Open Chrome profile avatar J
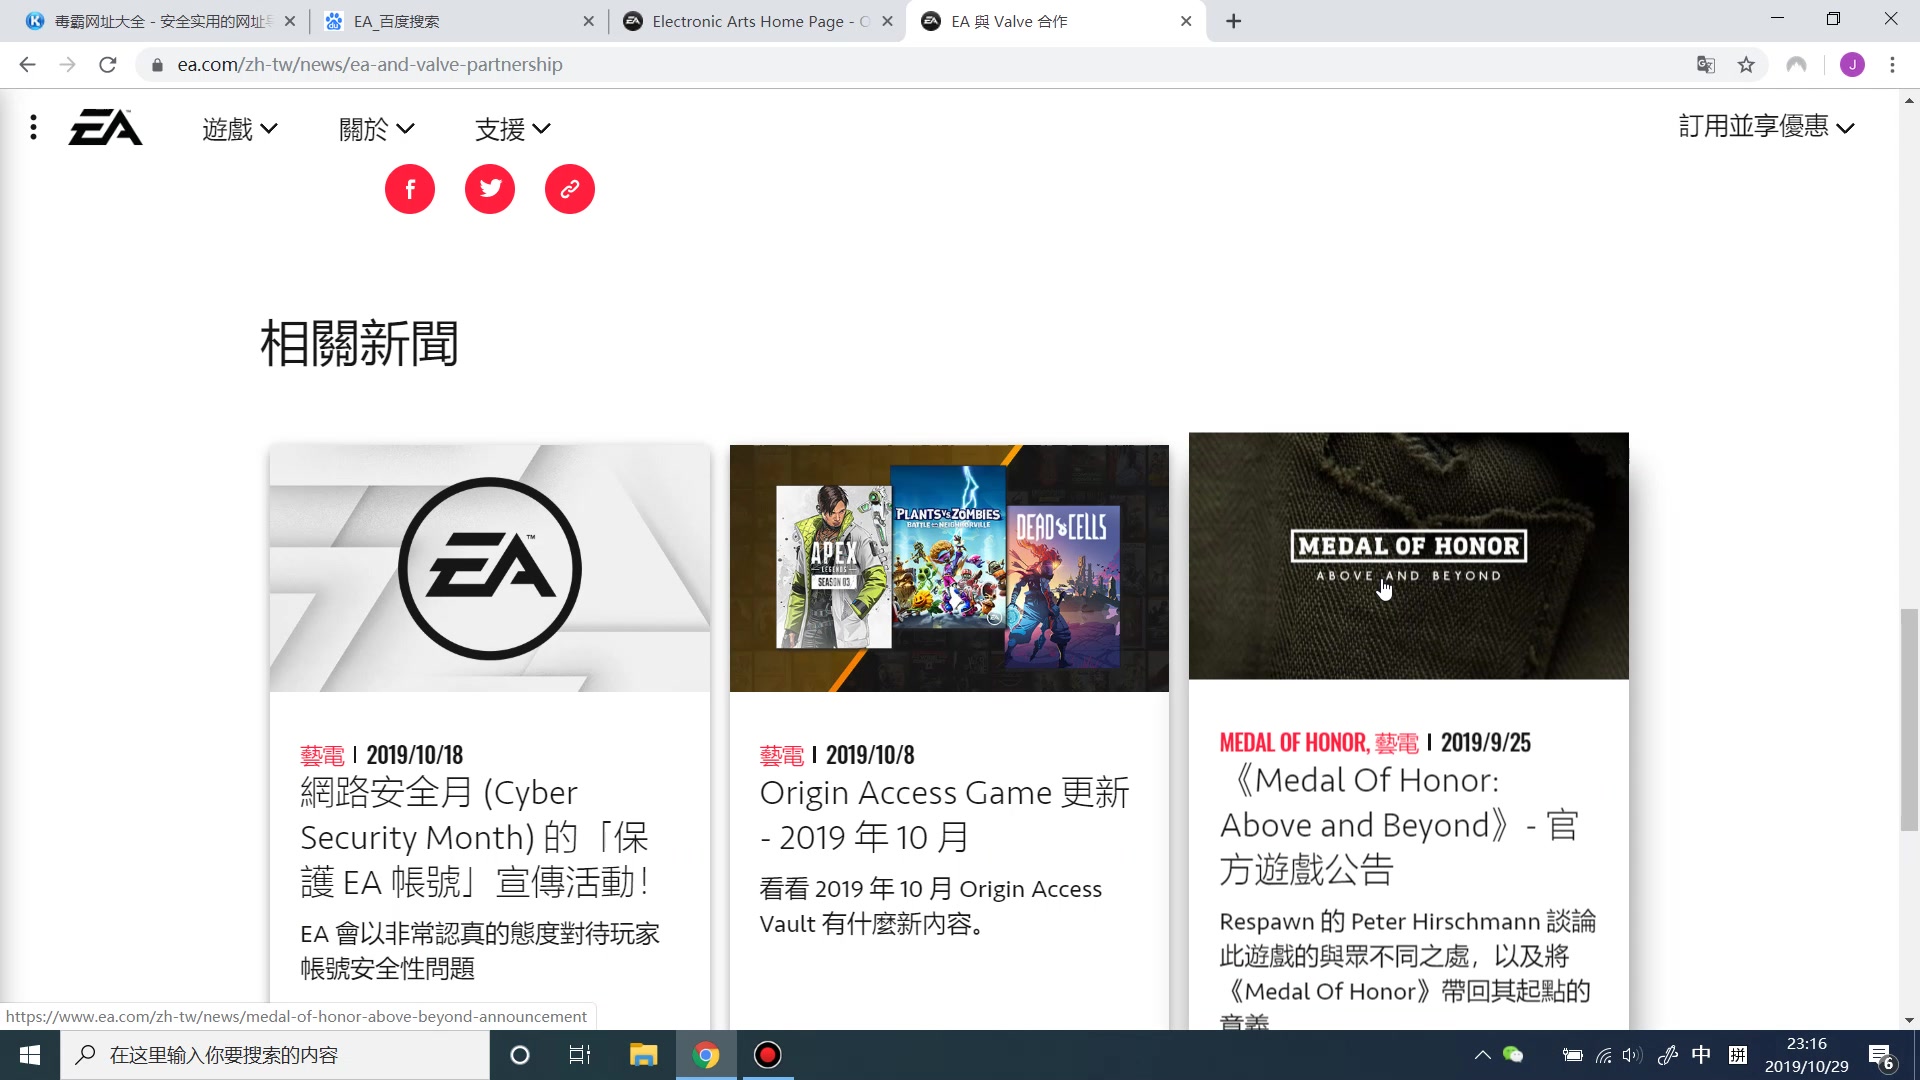This screenshot has width=1920, height=1080. pyautogui.click(x=1852, y=65)
